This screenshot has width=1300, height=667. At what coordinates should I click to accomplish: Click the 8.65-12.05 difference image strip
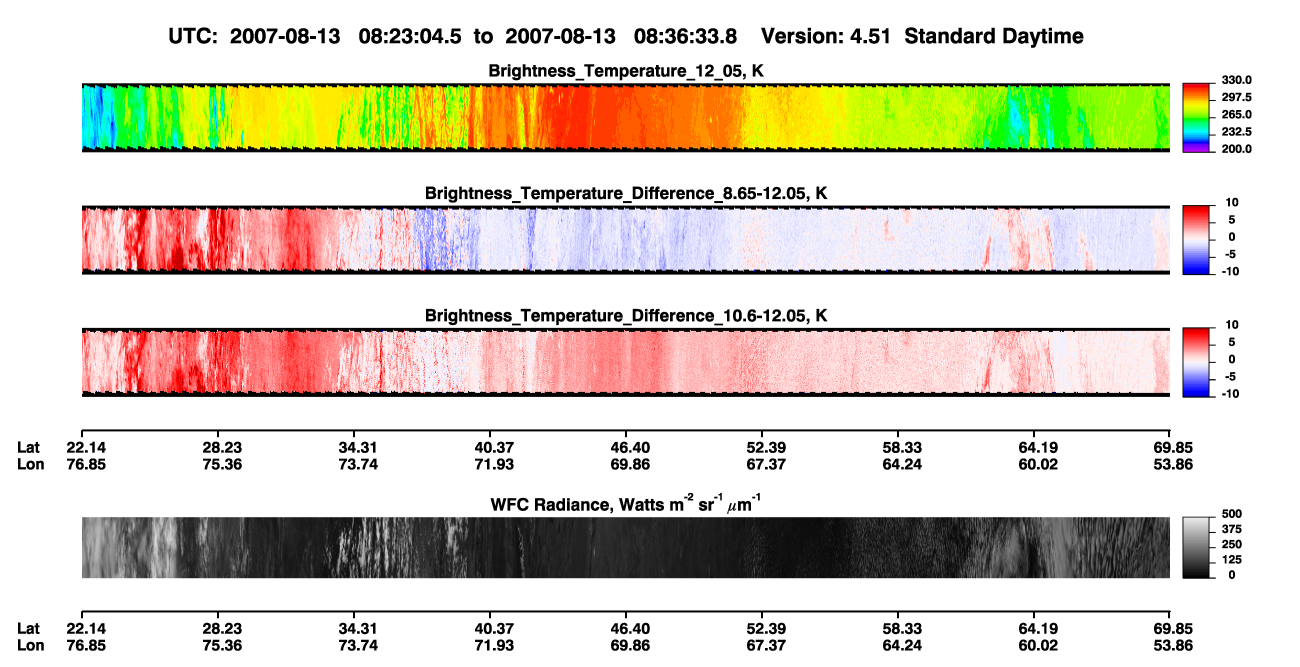(x=626, y=239)
